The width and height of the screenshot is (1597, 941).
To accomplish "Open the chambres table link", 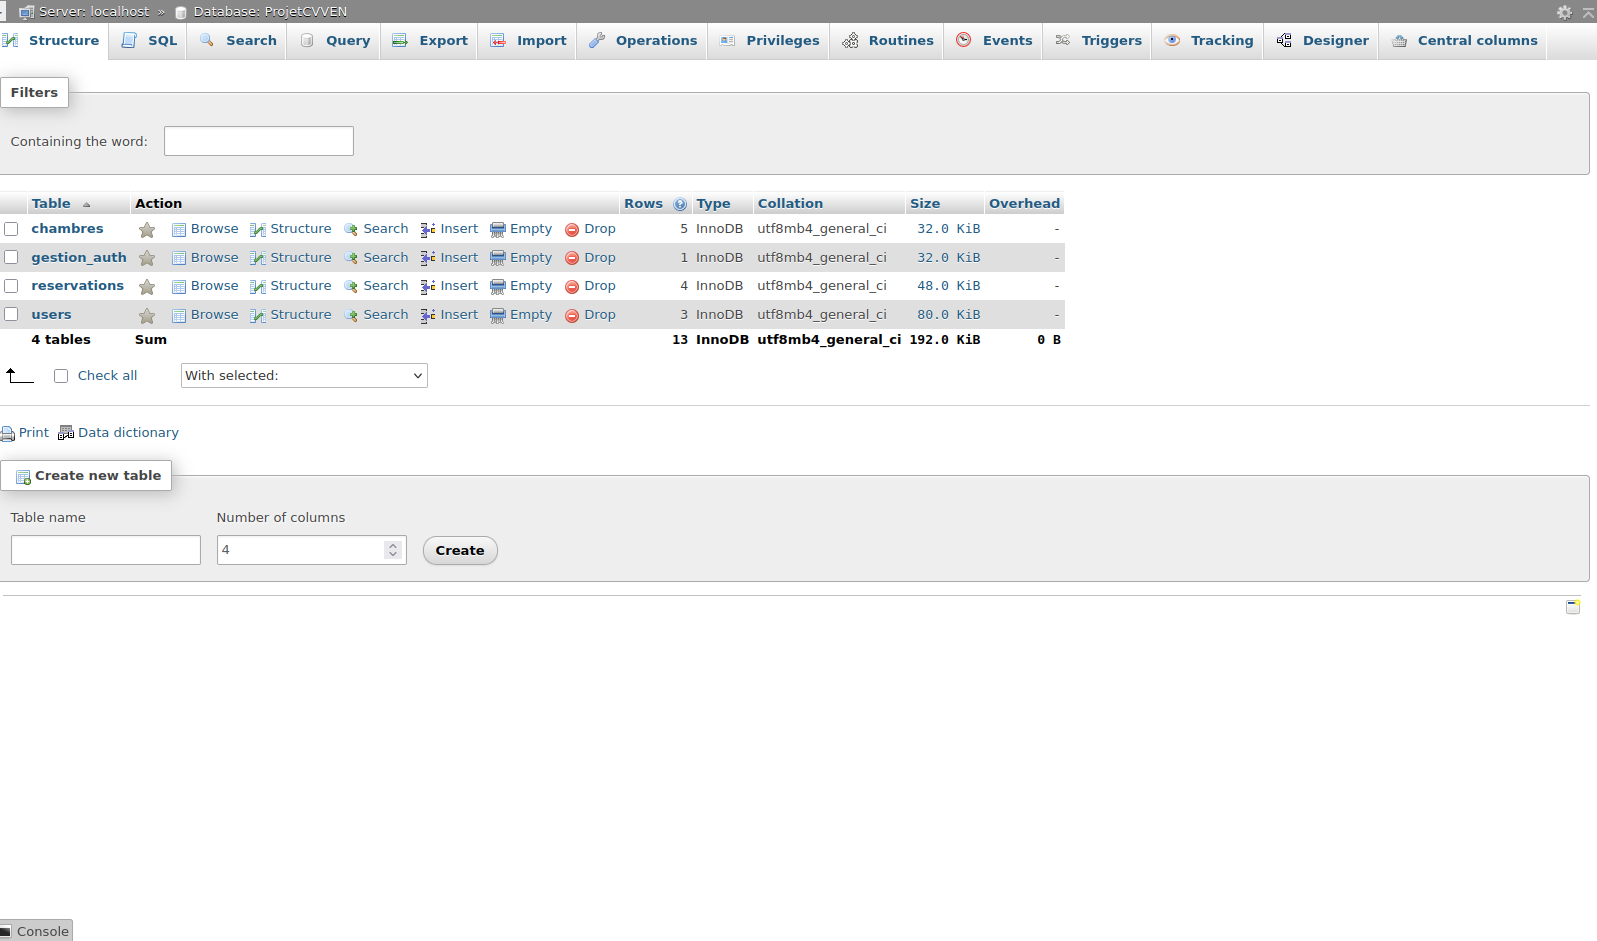I will tap(67, 229).
